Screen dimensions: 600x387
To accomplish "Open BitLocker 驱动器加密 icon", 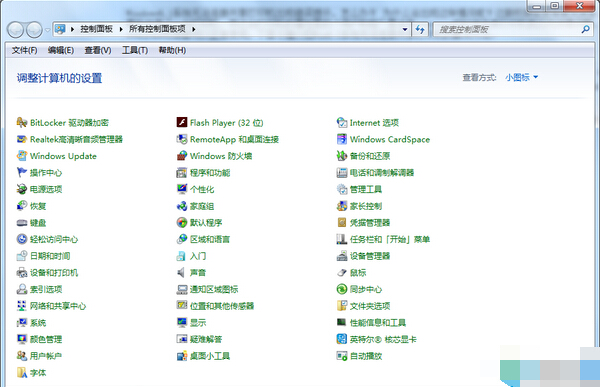I will 22,122.
